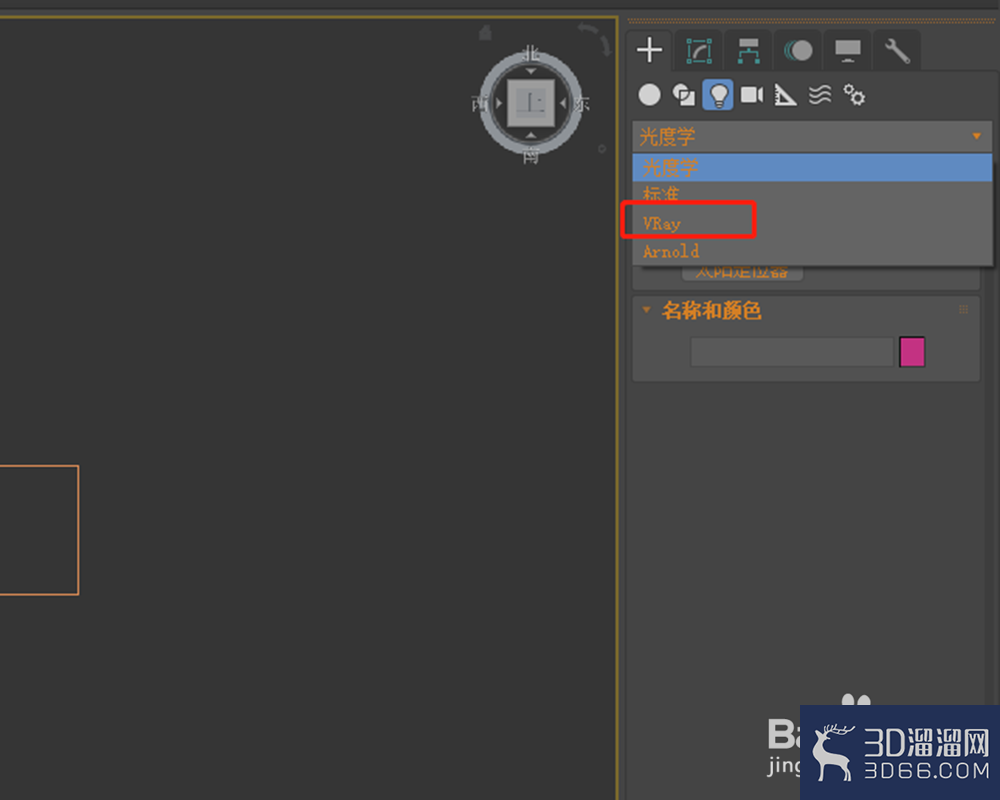Screen dimensions: 1000x800
Task: Select the Cameras category icon
Action: pos(752,95)
